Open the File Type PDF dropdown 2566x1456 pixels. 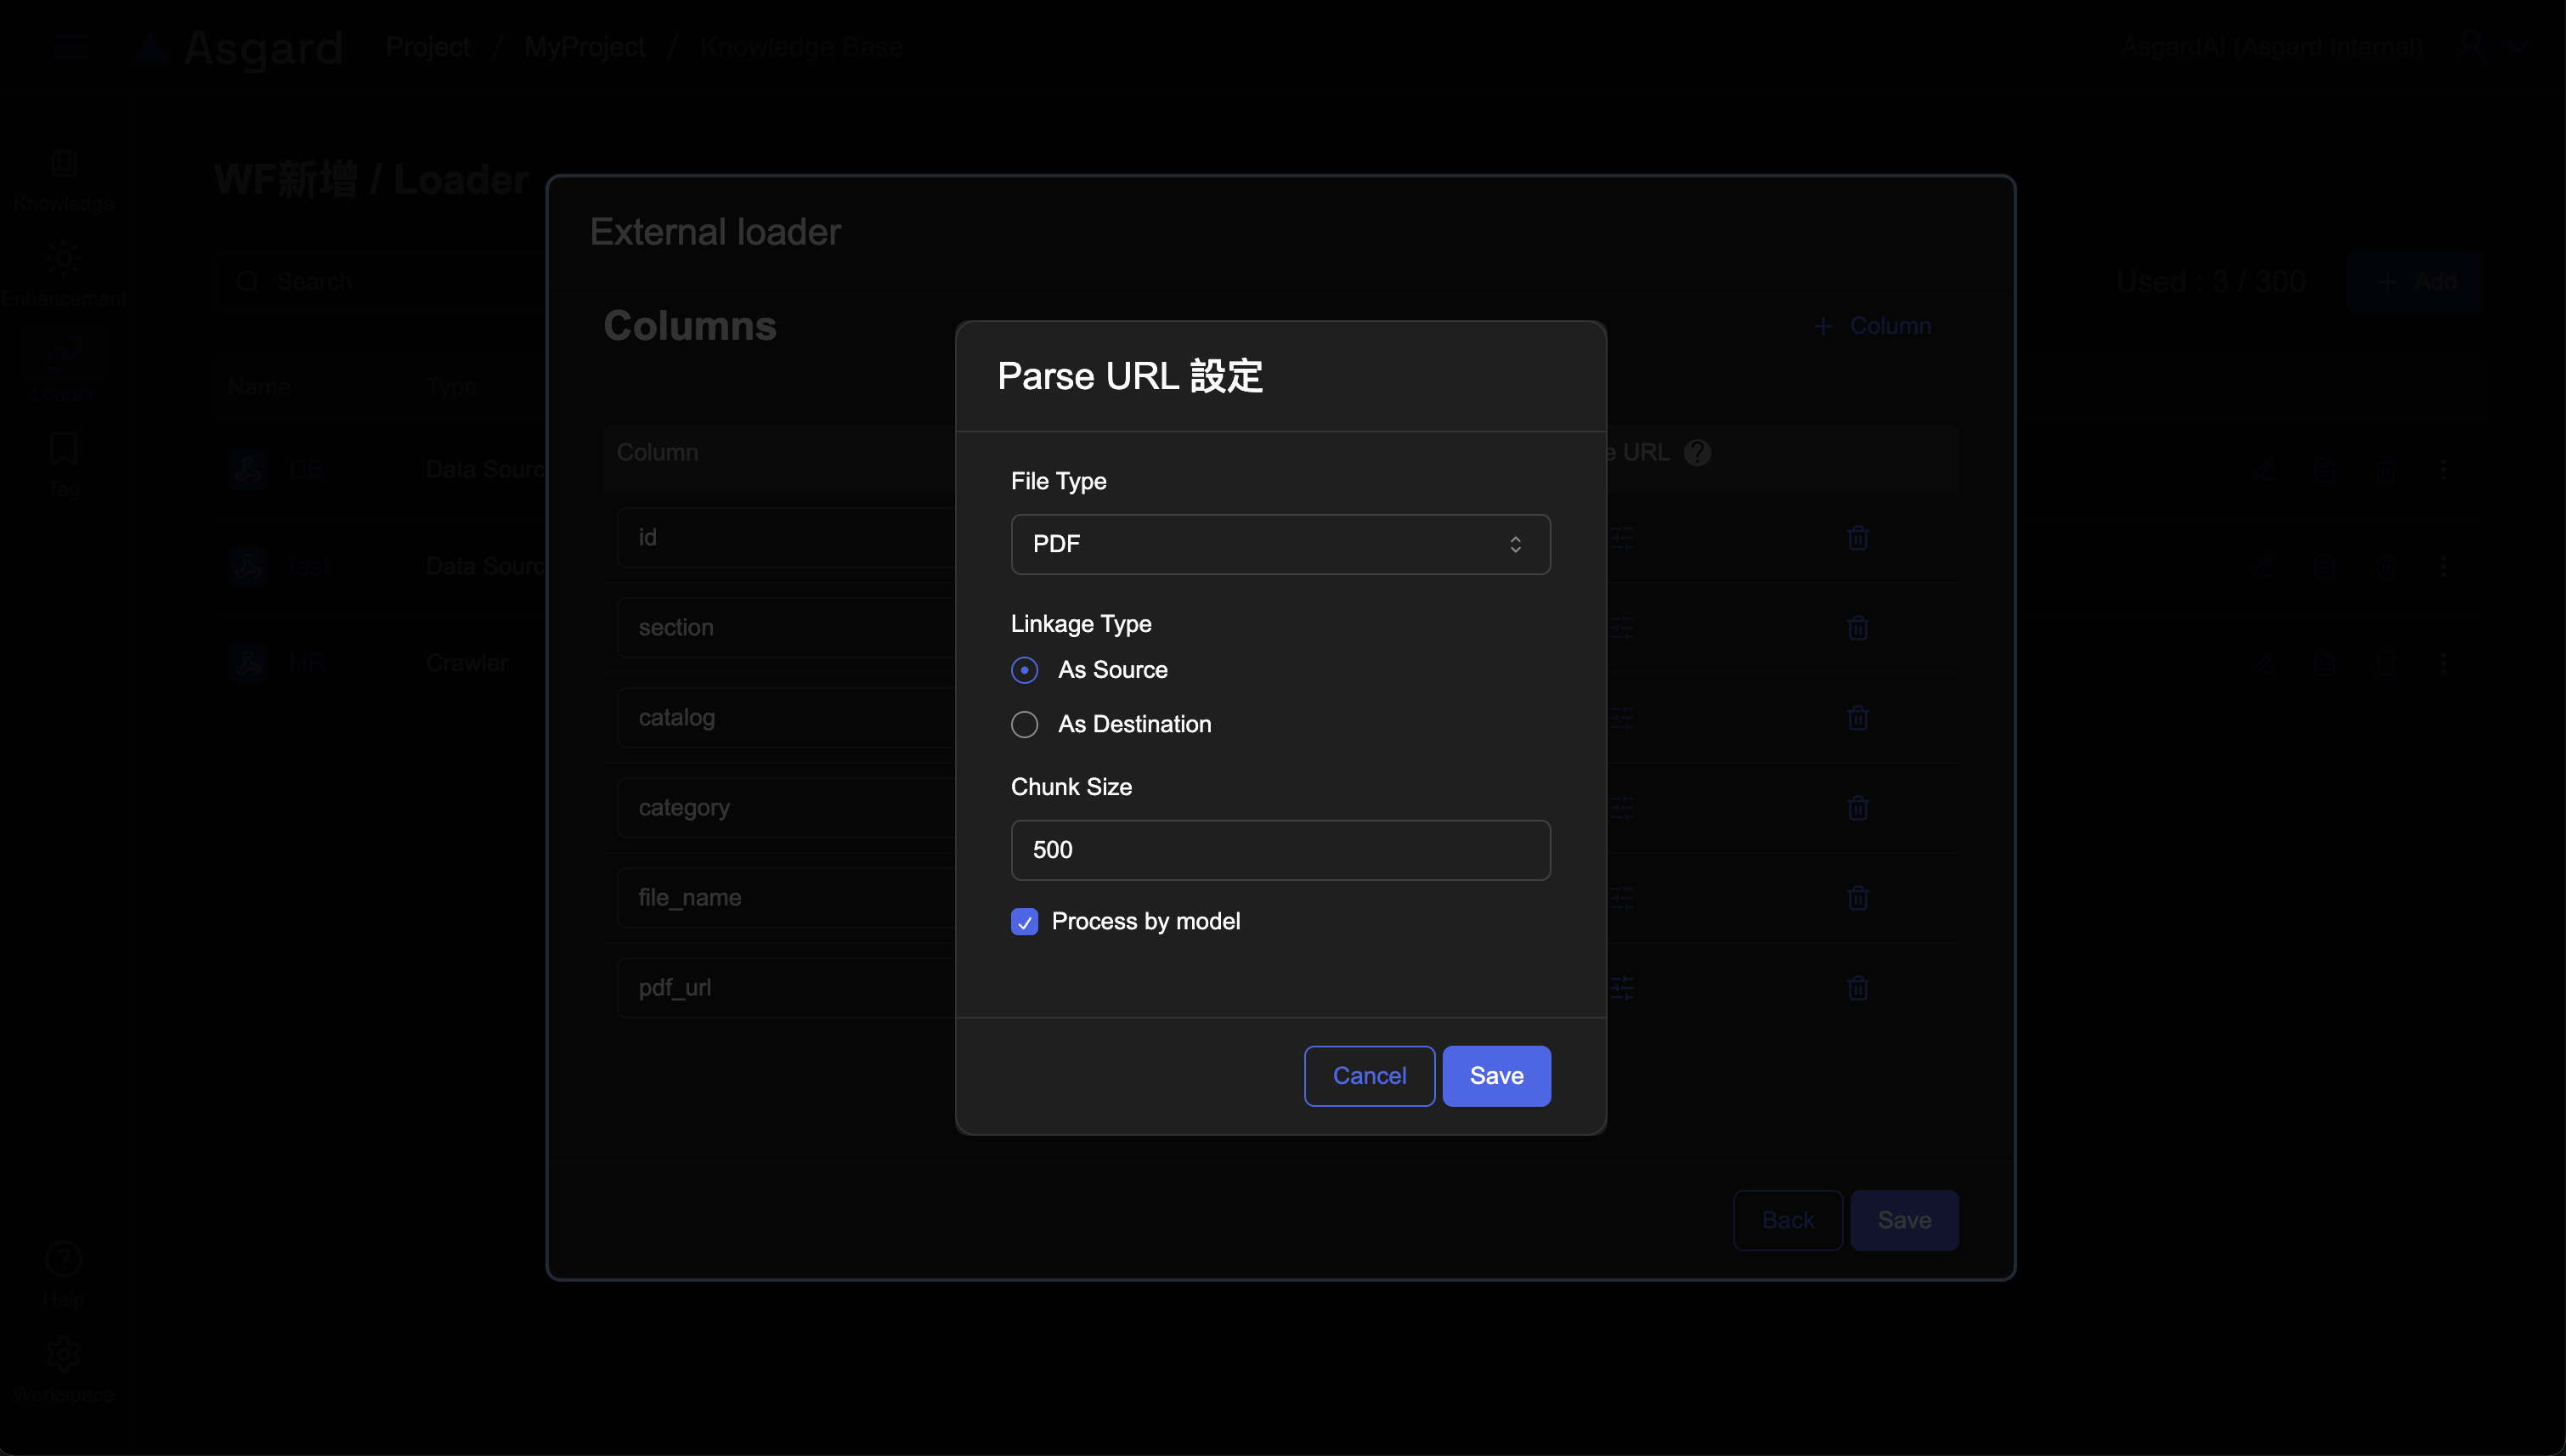point(1280,544)
